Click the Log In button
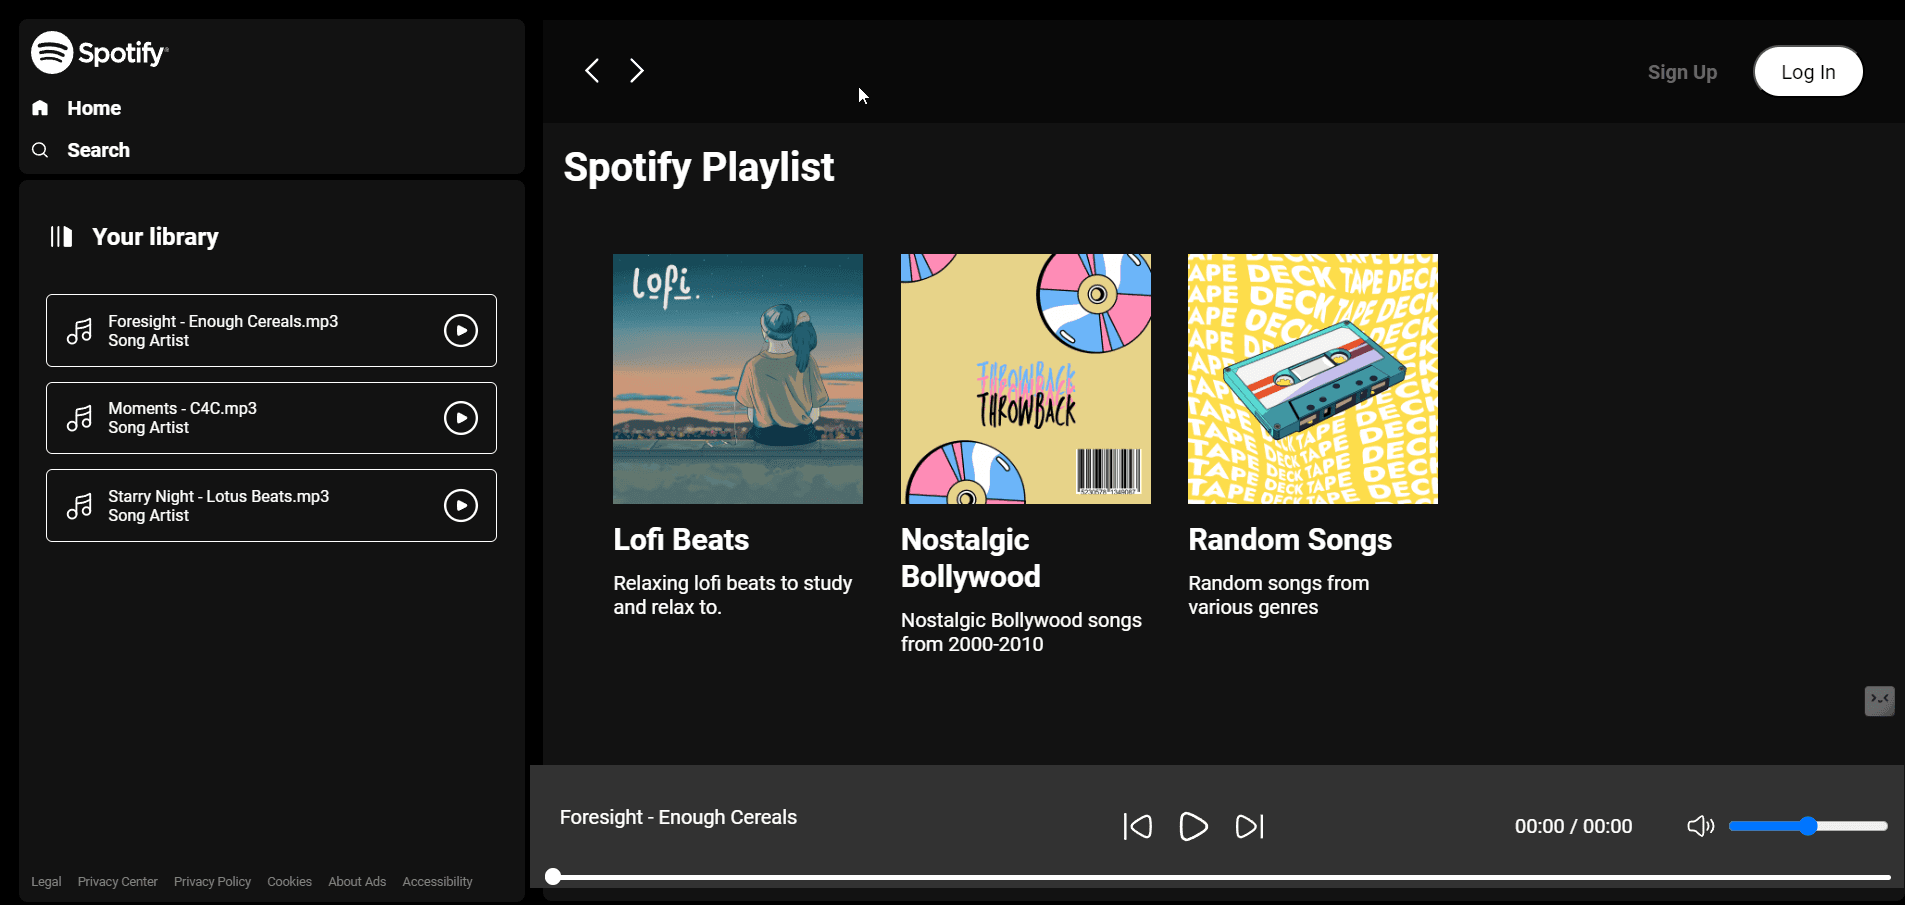 coord(1808,72)
